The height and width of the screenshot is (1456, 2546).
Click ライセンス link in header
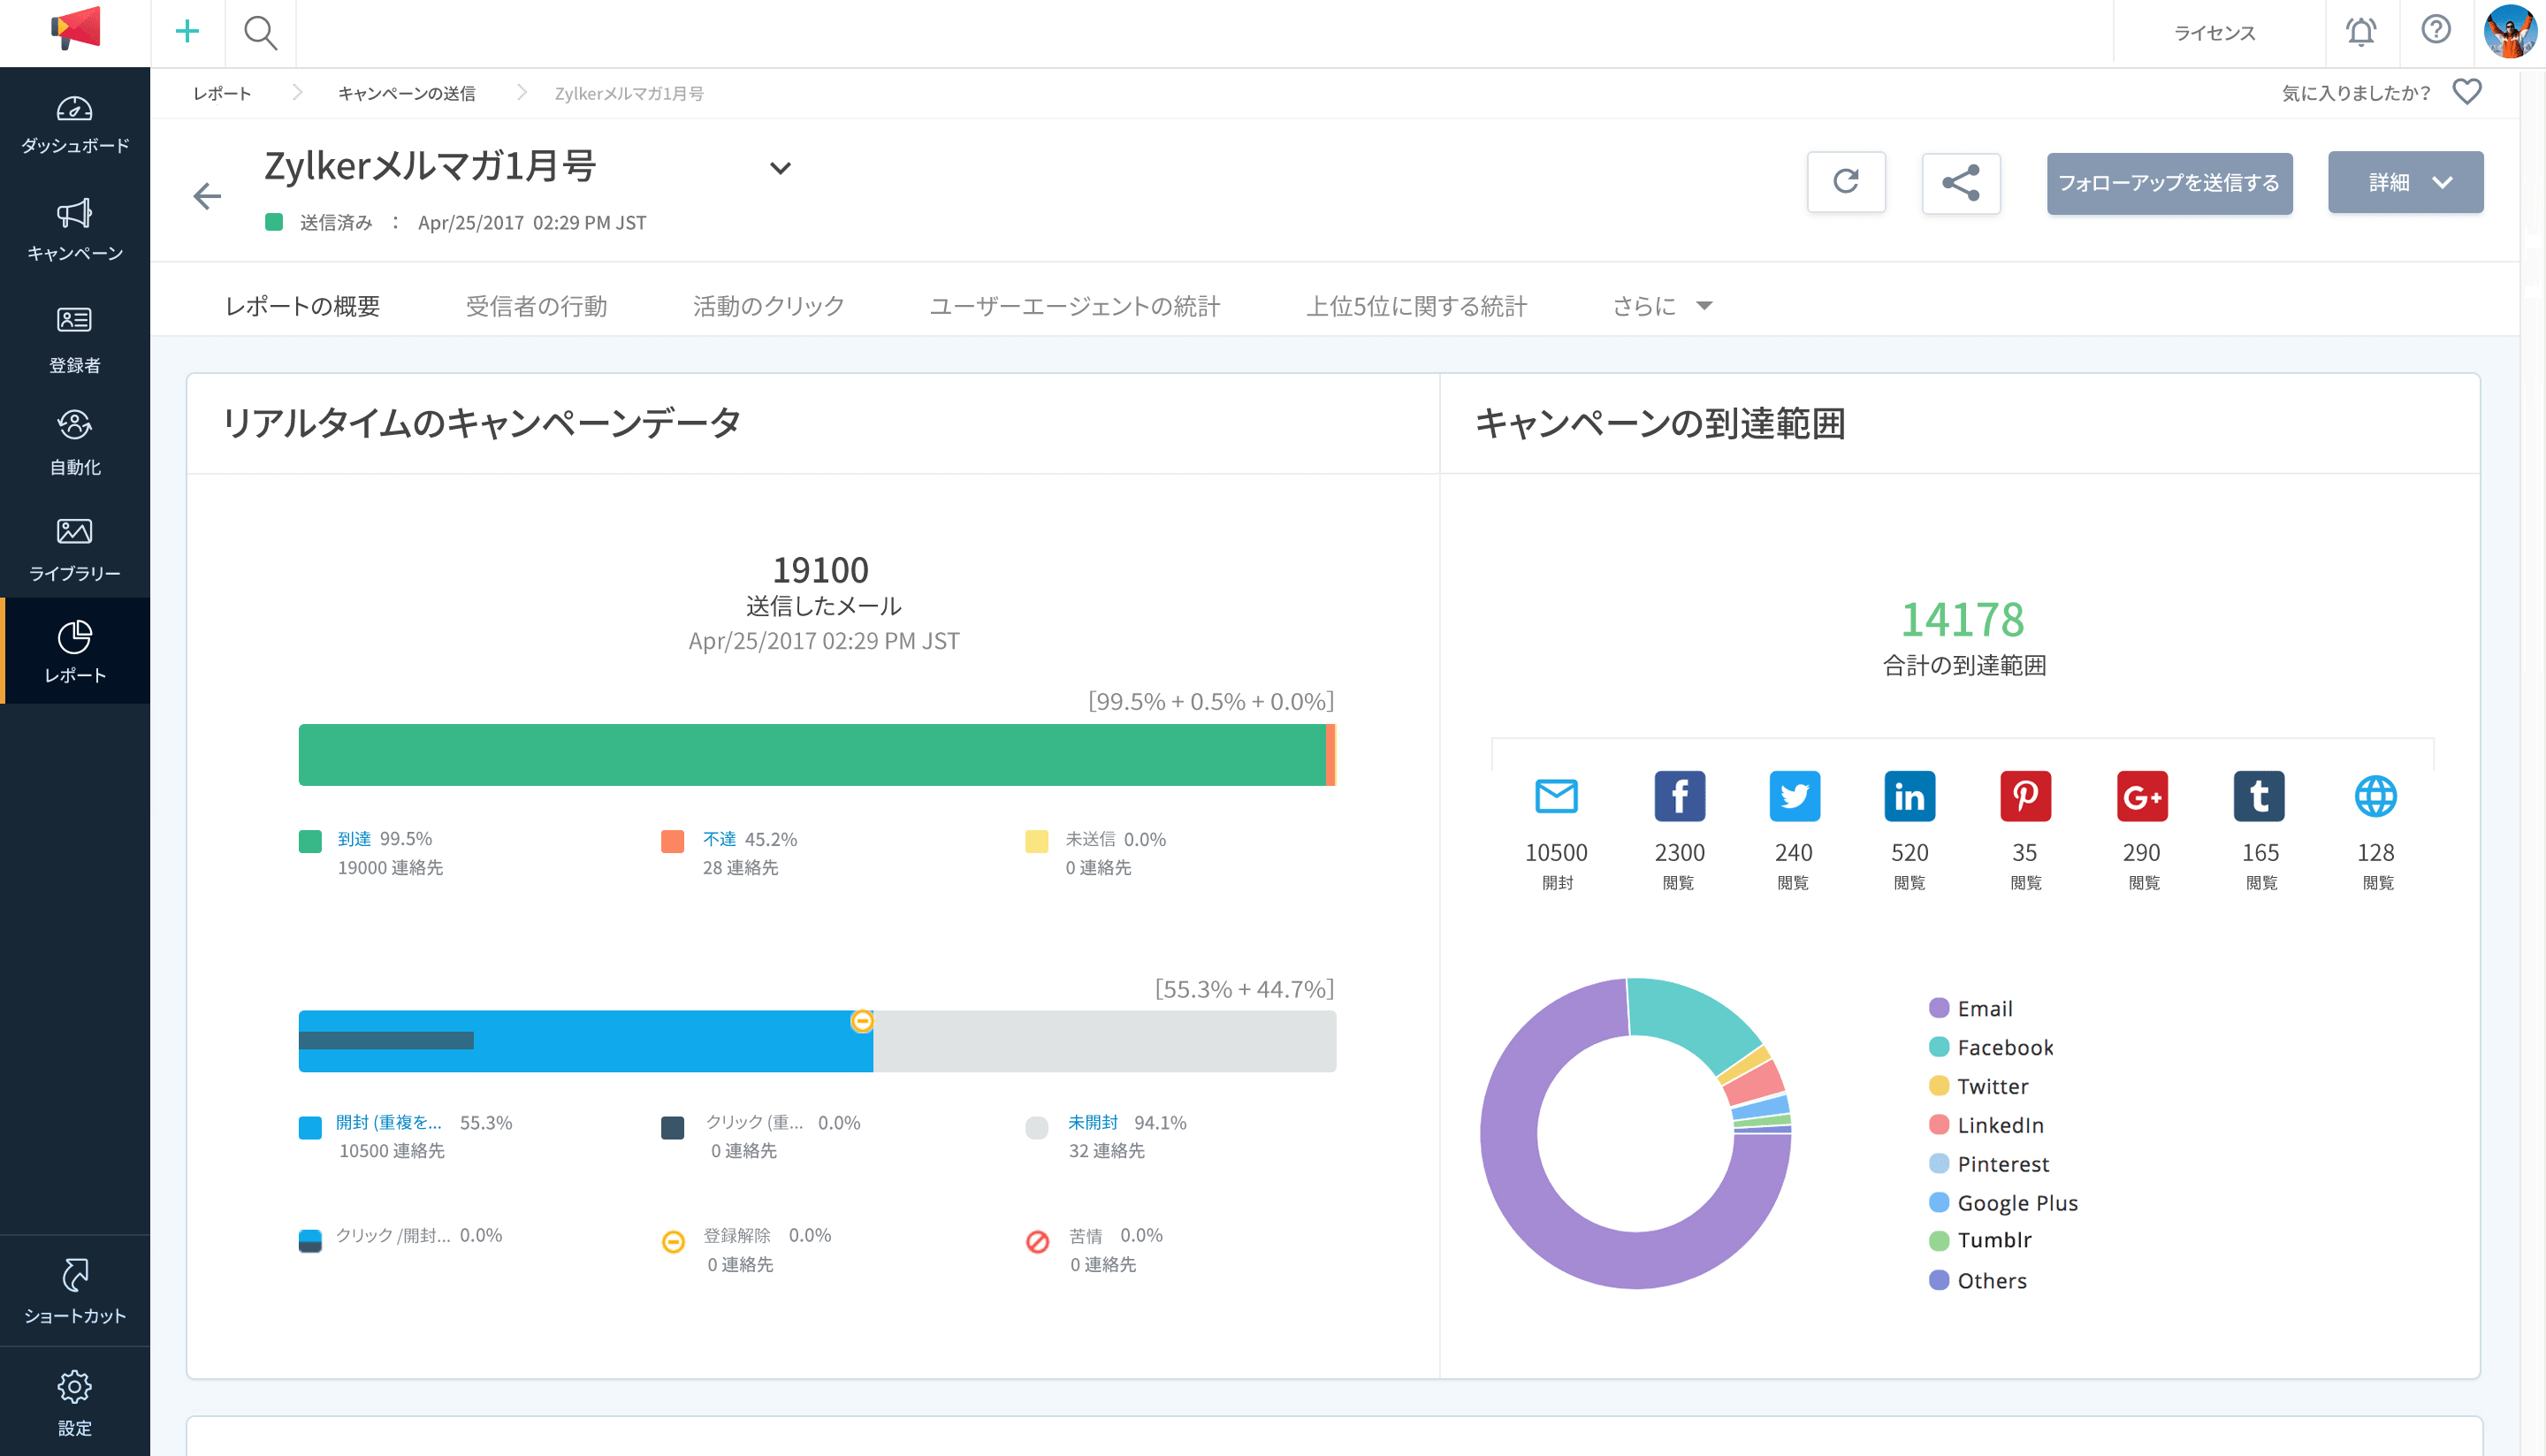(x=2214, y=33)
